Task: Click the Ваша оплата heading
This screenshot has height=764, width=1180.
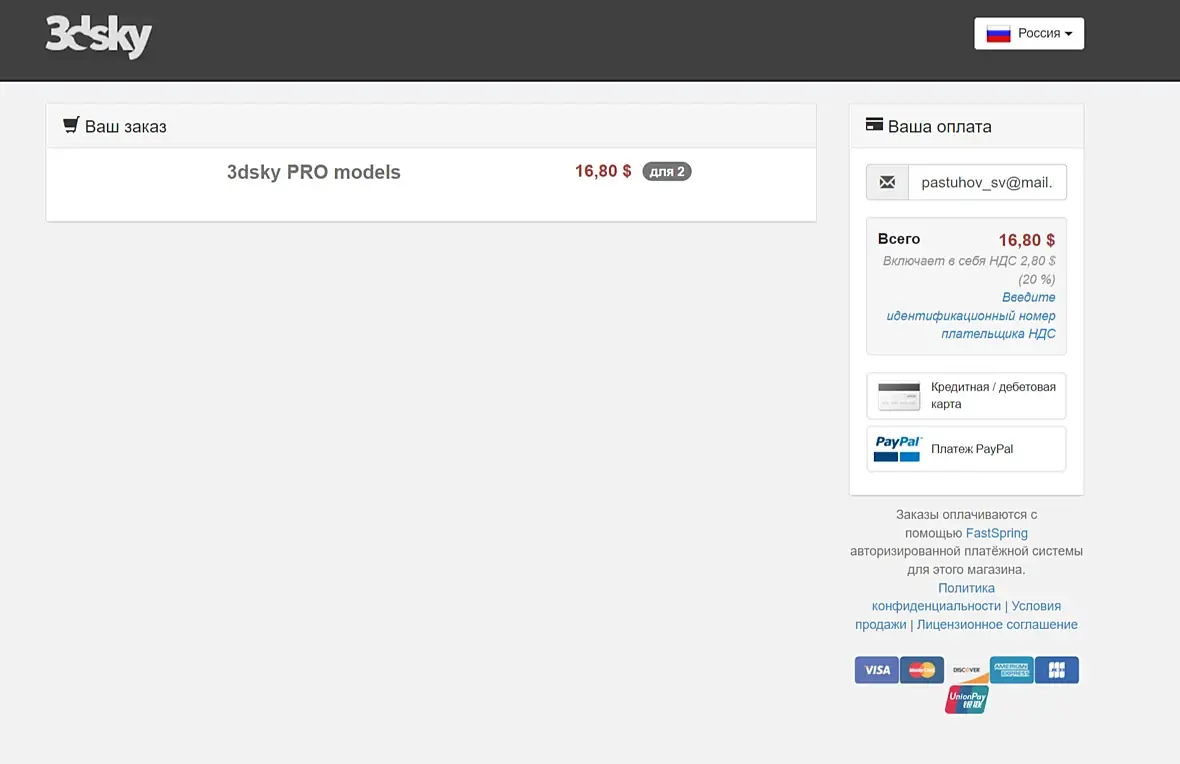Action: (x=940, y=126)
